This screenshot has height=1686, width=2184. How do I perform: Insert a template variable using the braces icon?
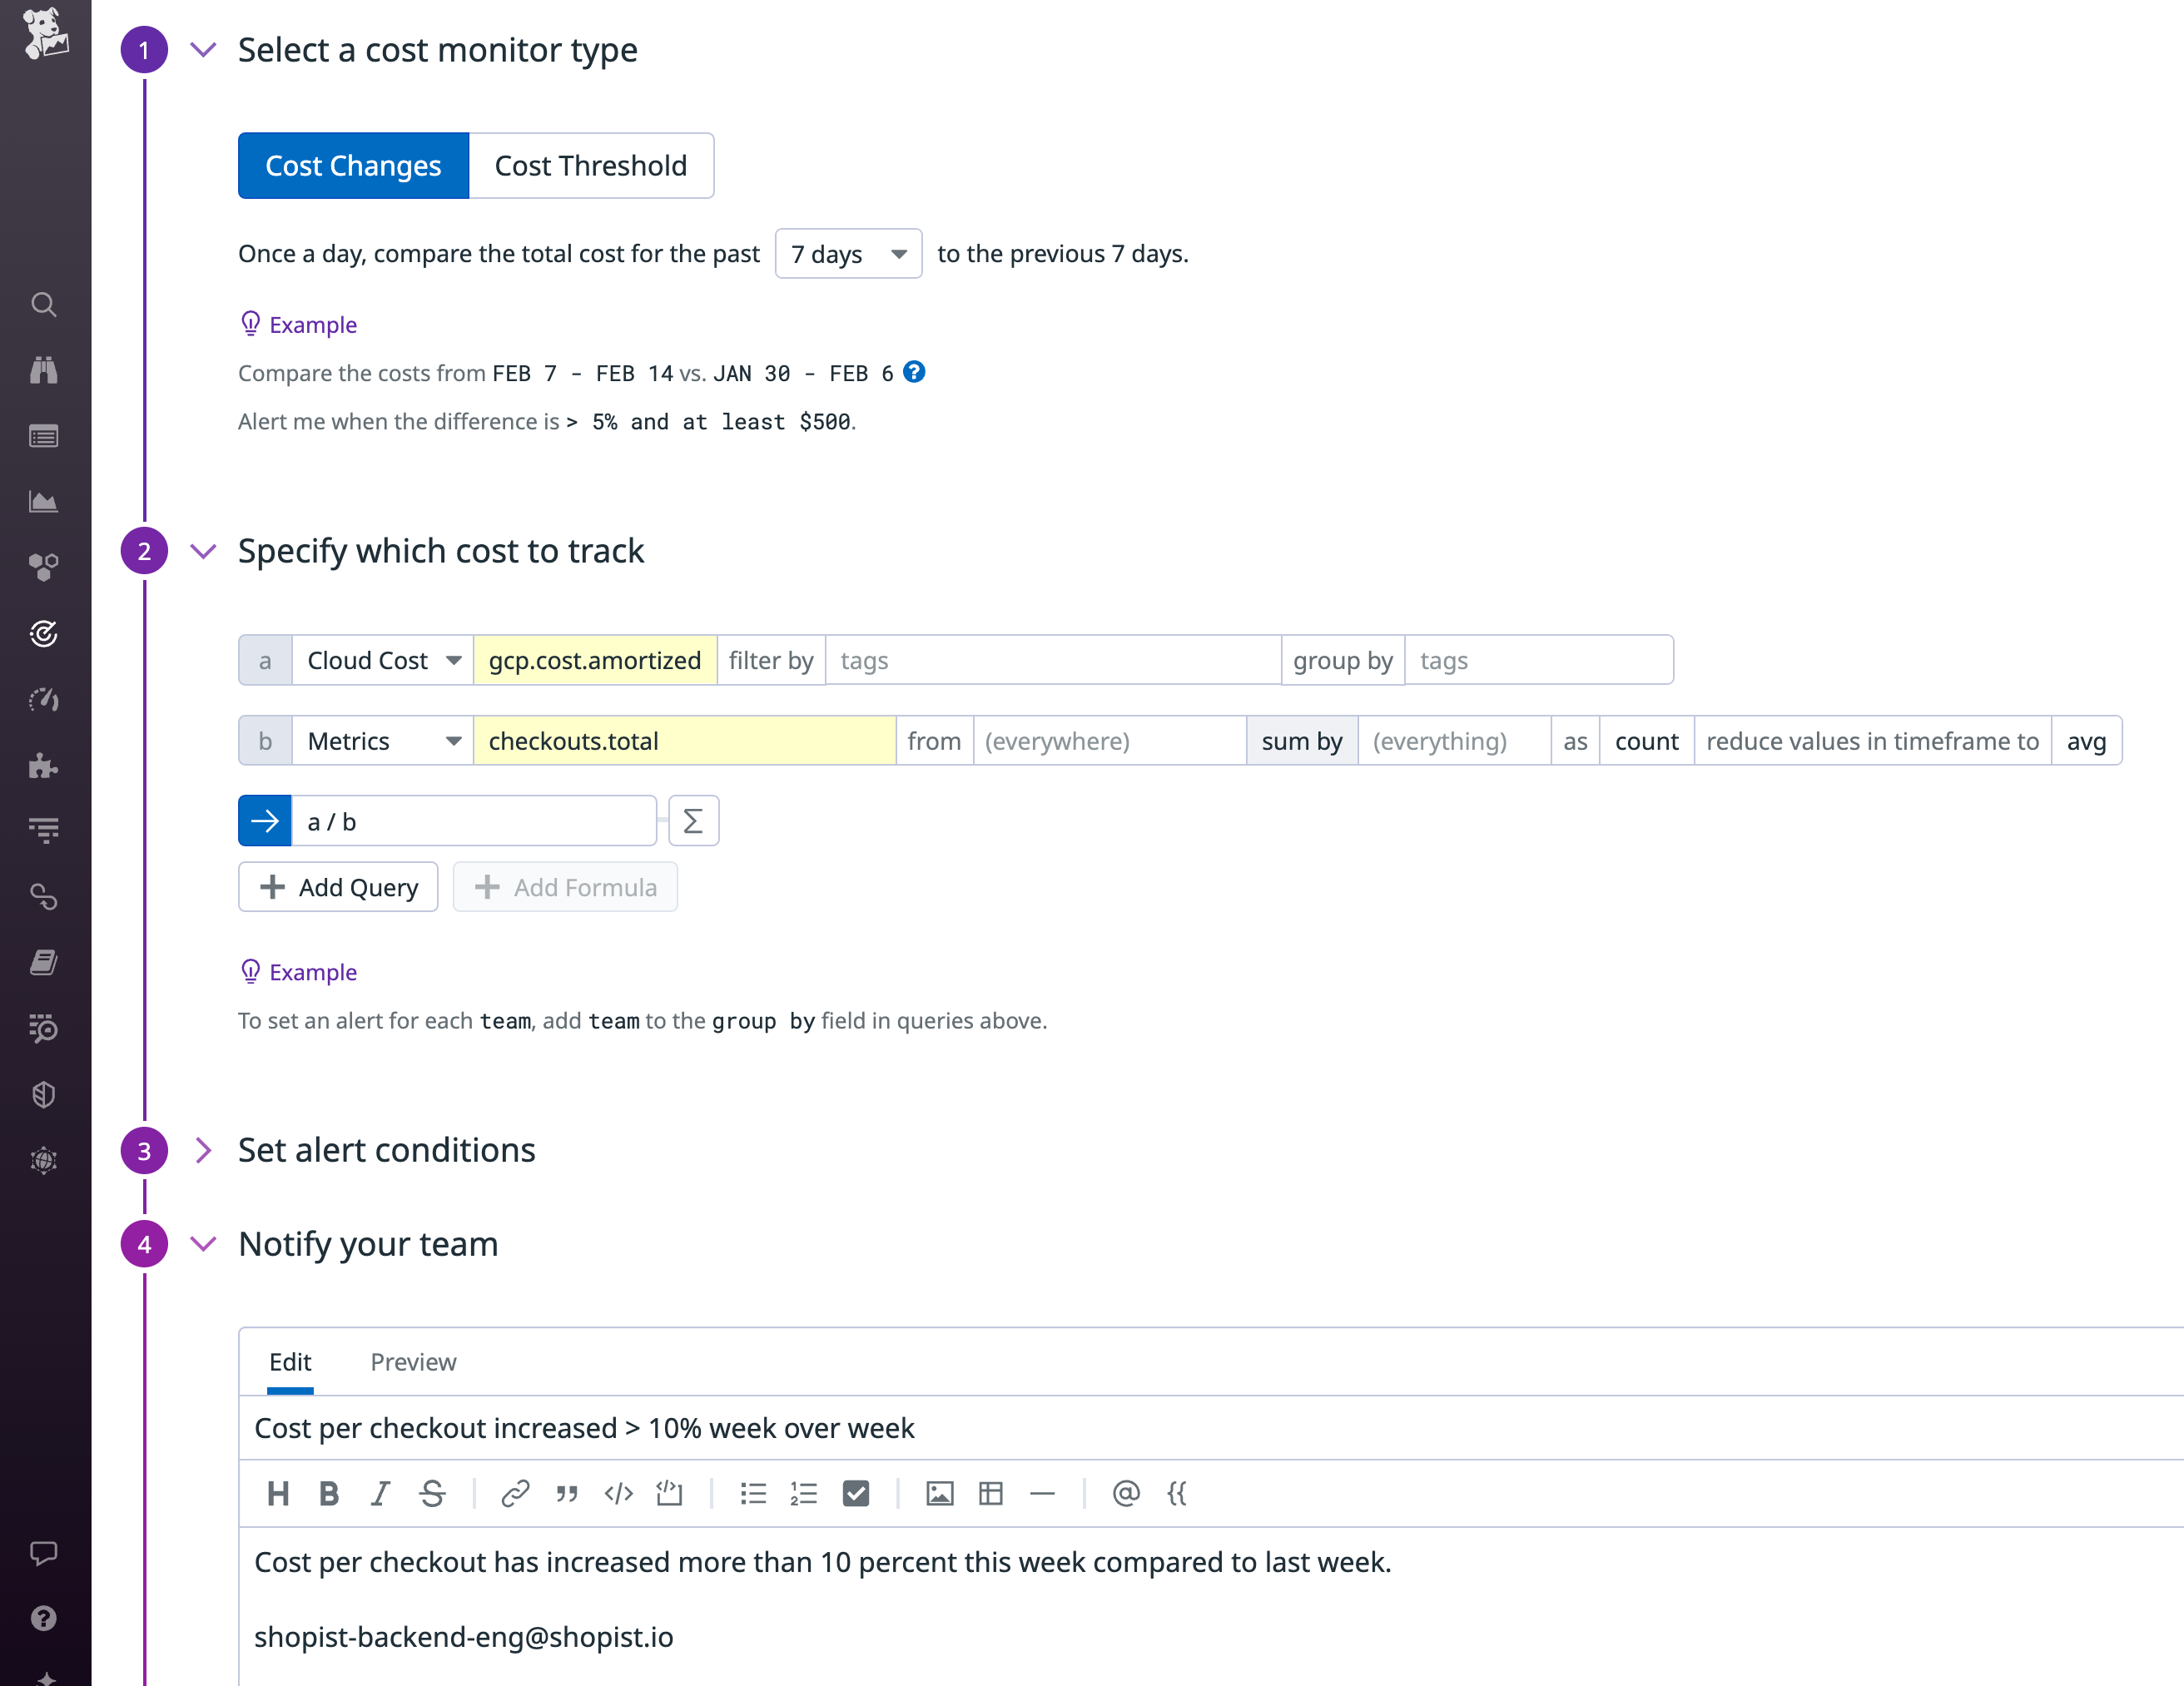1177,1493
